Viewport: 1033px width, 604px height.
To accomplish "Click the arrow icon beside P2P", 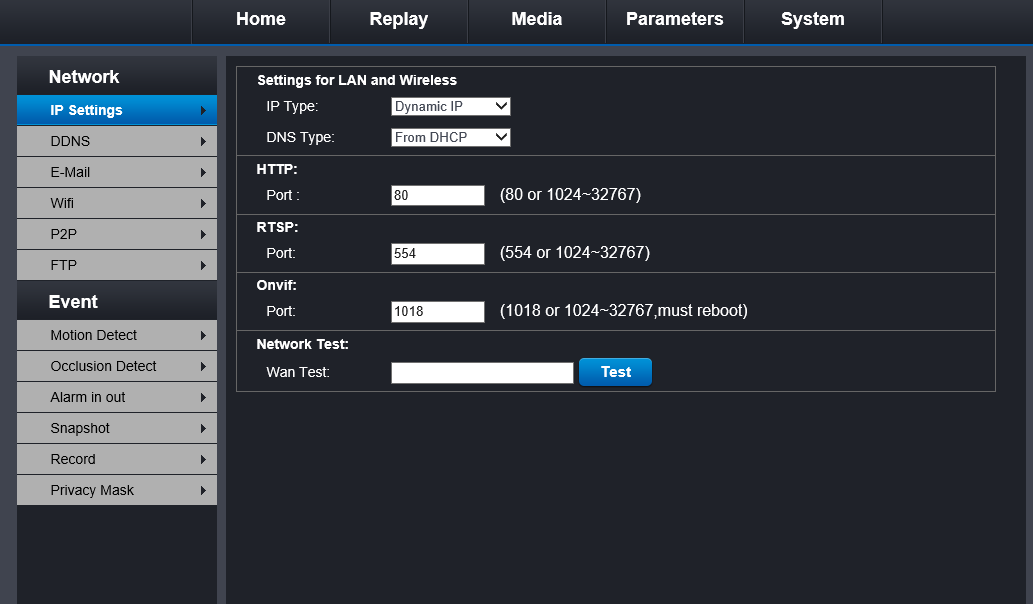I will click(203, 235).
